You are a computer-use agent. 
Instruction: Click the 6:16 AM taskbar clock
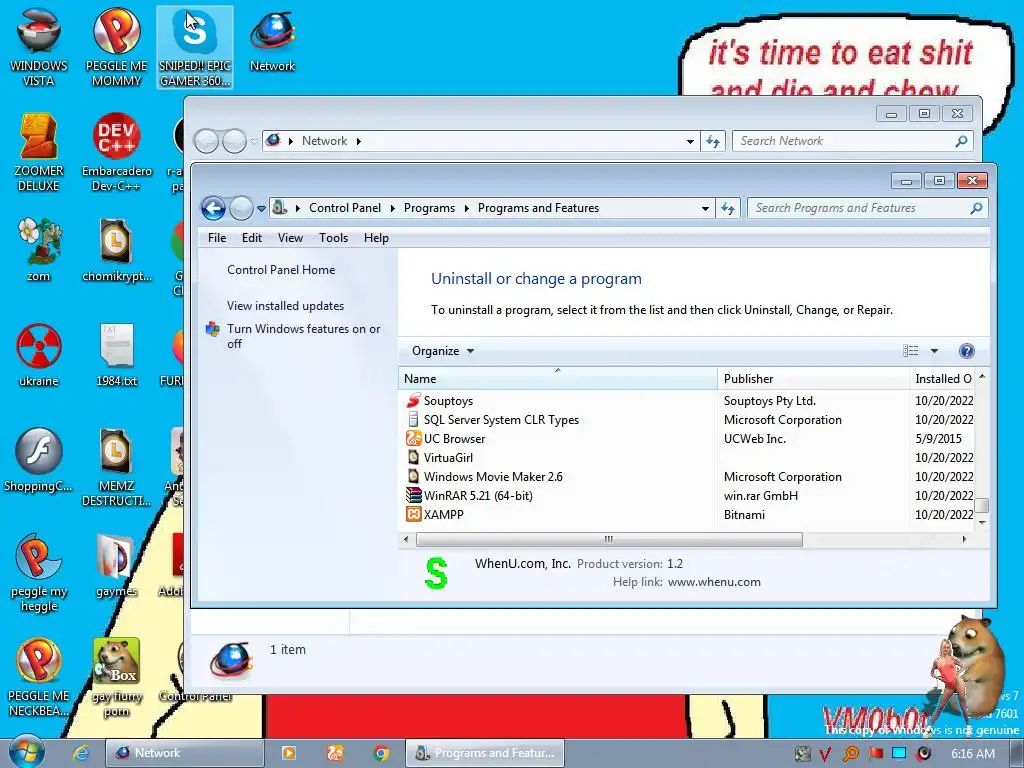click(x=972, y=754)
